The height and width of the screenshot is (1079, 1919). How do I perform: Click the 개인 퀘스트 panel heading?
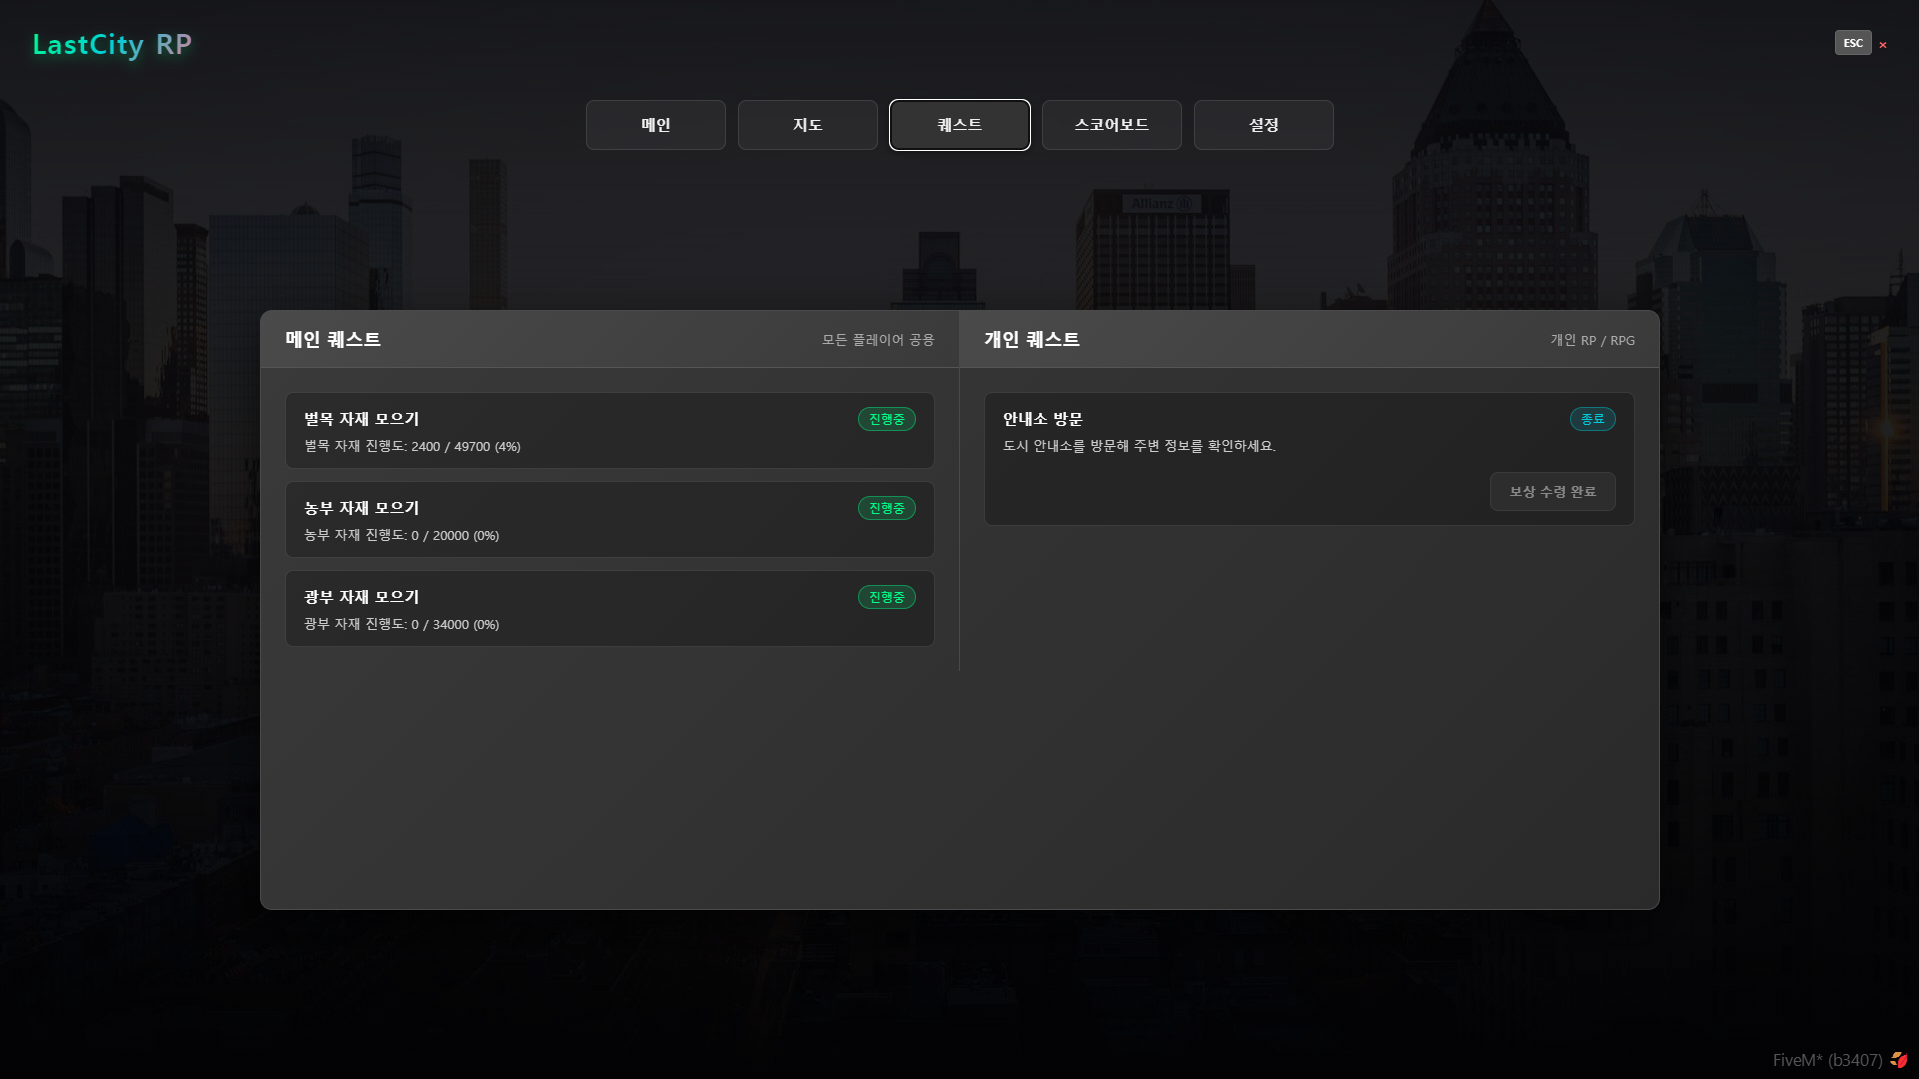click(x=1032, y=340)
